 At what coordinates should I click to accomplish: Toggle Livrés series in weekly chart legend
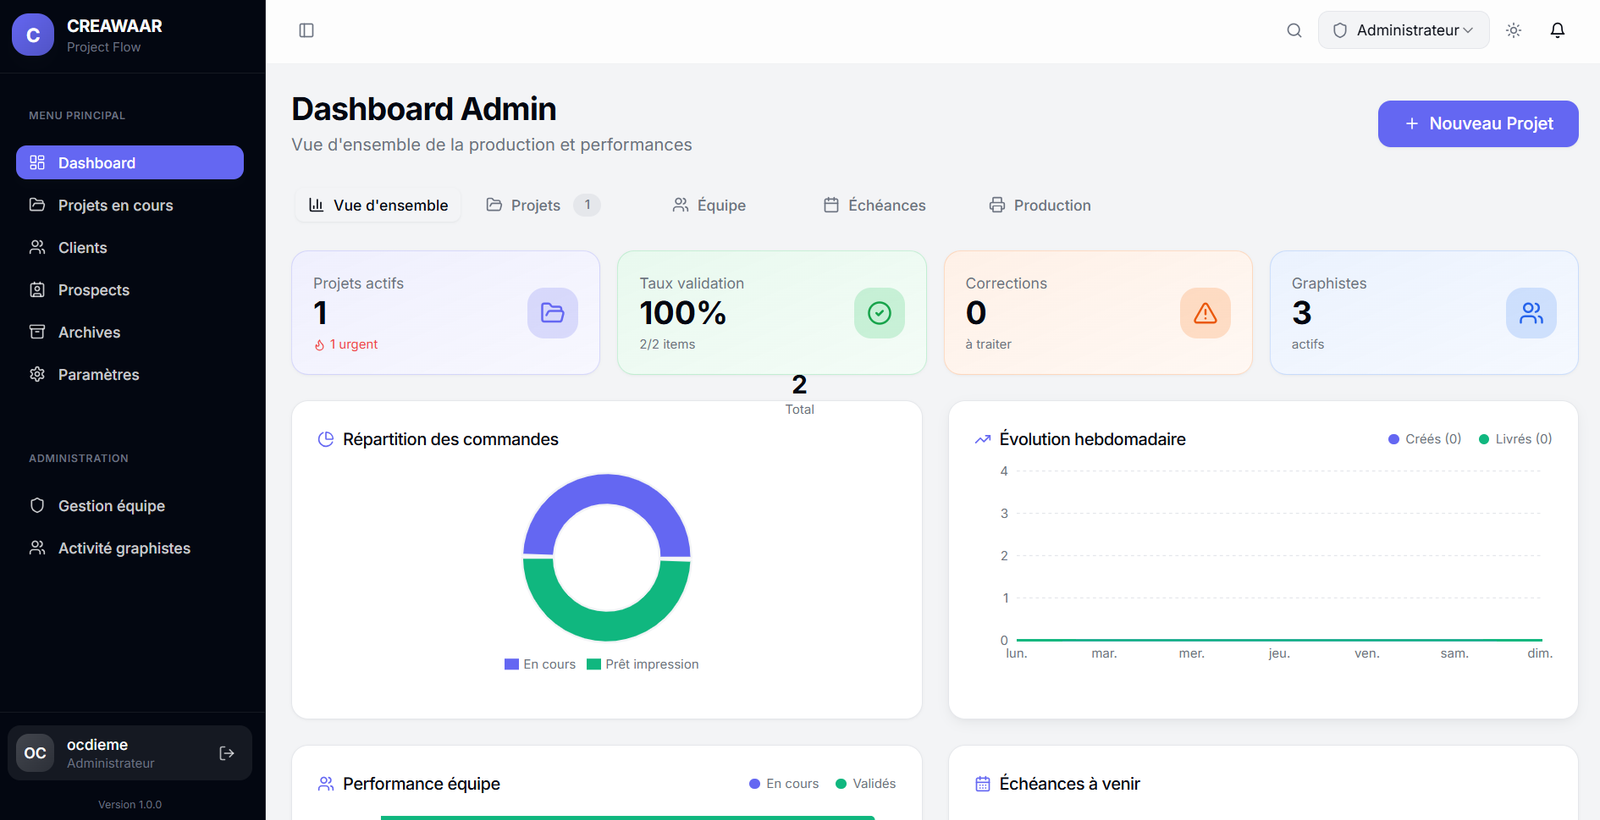(1515, 439)
